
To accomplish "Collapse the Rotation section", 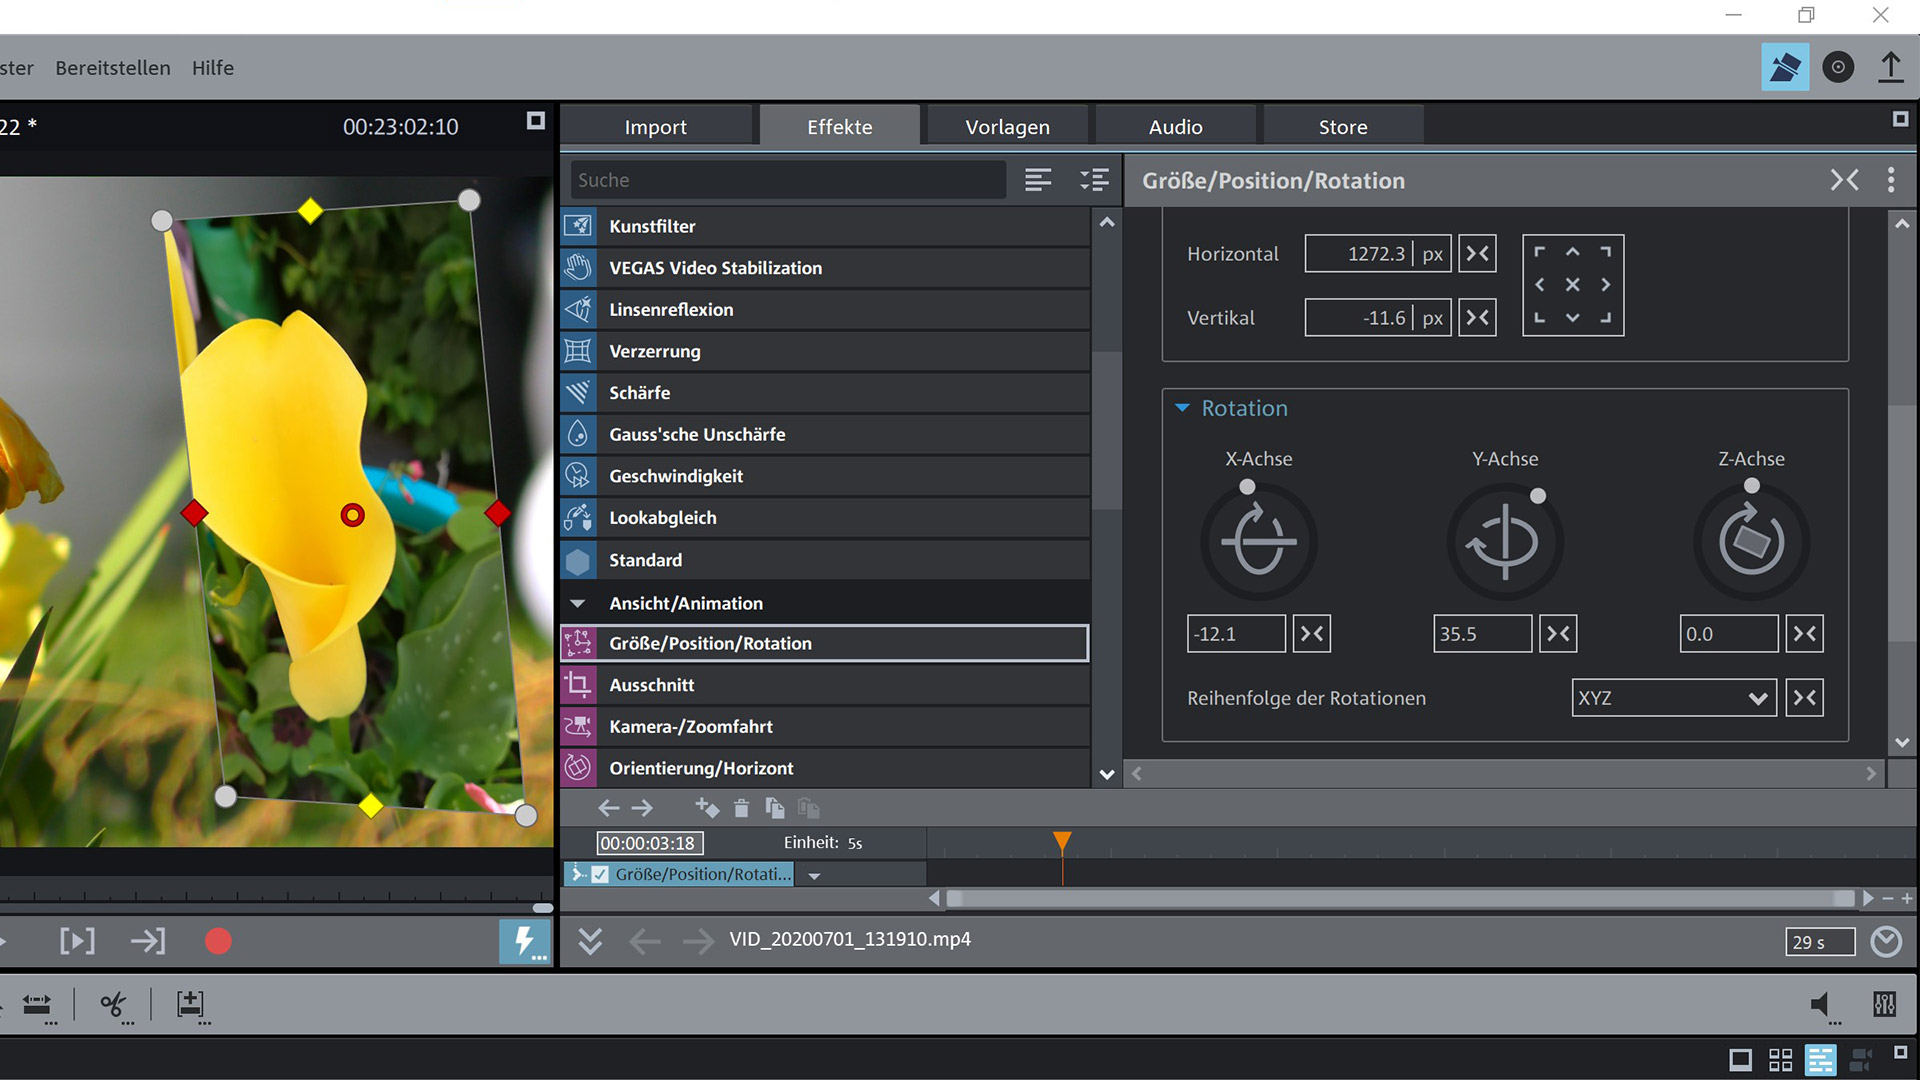I will point(1182,408).
